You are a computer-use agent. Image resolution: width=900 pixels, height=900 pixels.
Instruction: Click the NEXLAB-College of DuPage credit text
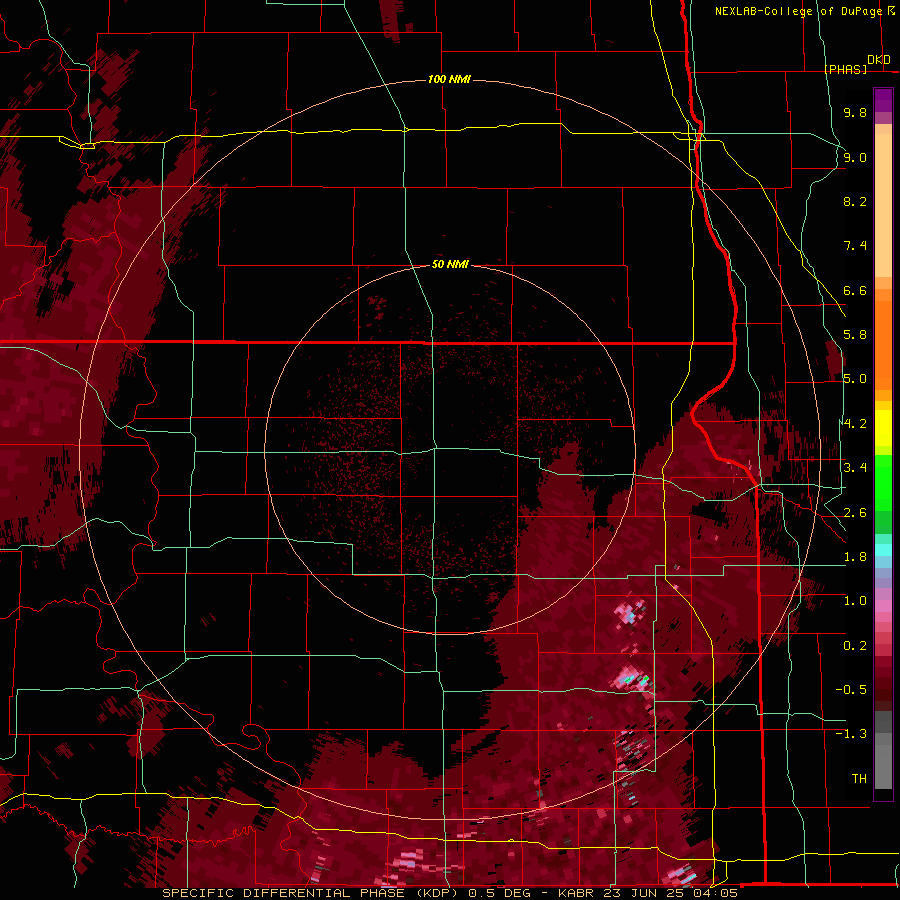[800, 11]
